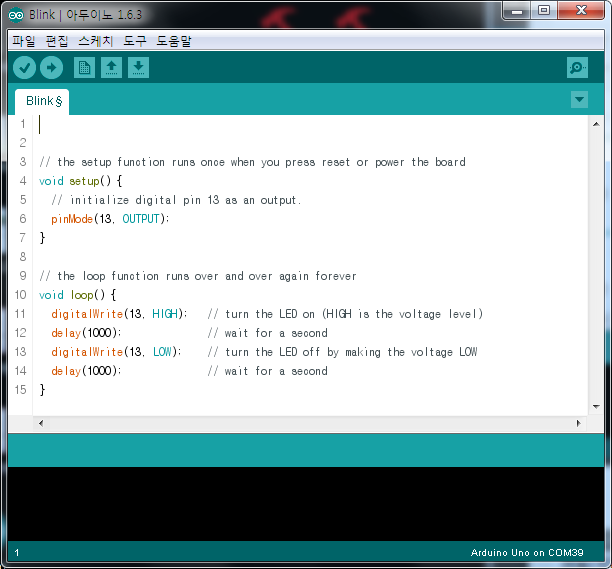Click the Arduino logo in title bar
Image resolution: width=612 pixels, height=569 pixels.
16,15
